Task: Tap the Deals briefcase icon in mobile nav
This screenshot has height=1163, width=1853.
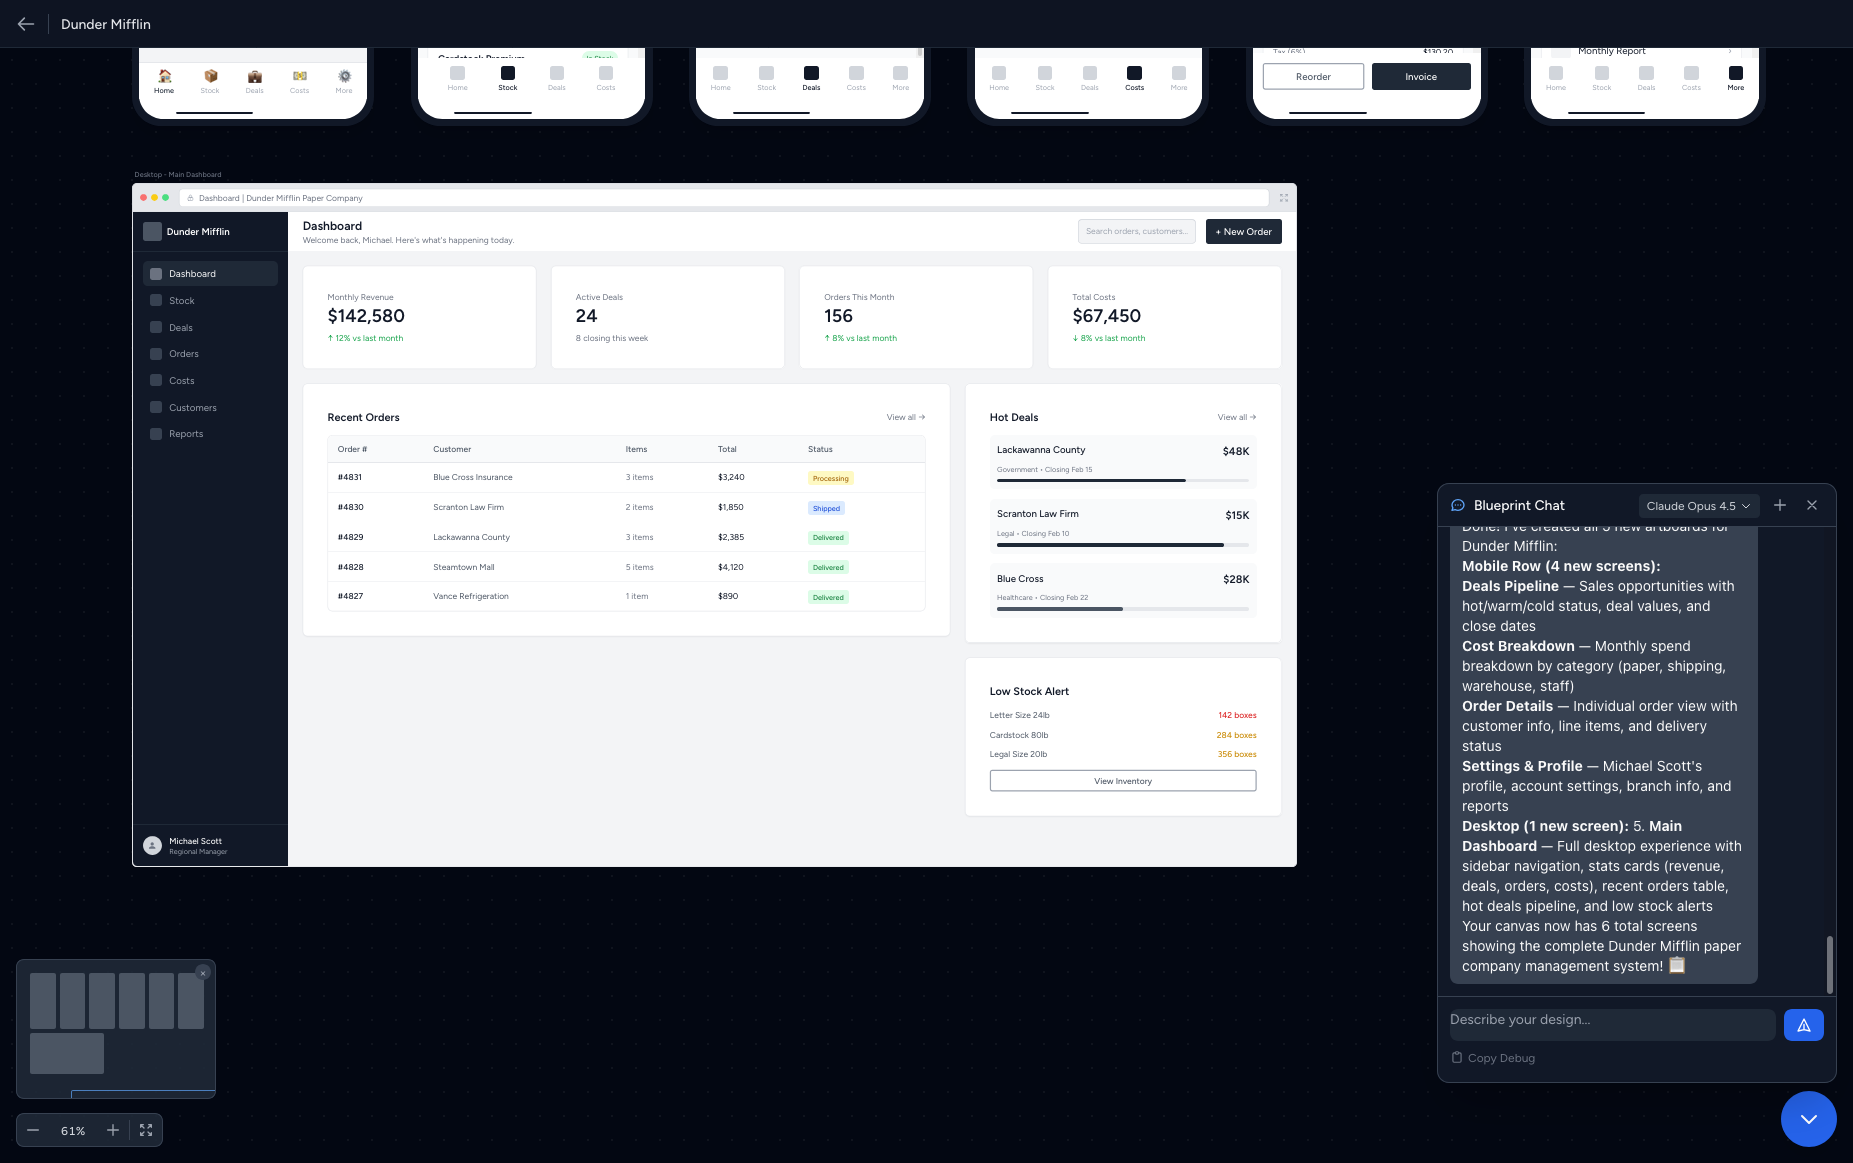Action: point(255,77)
